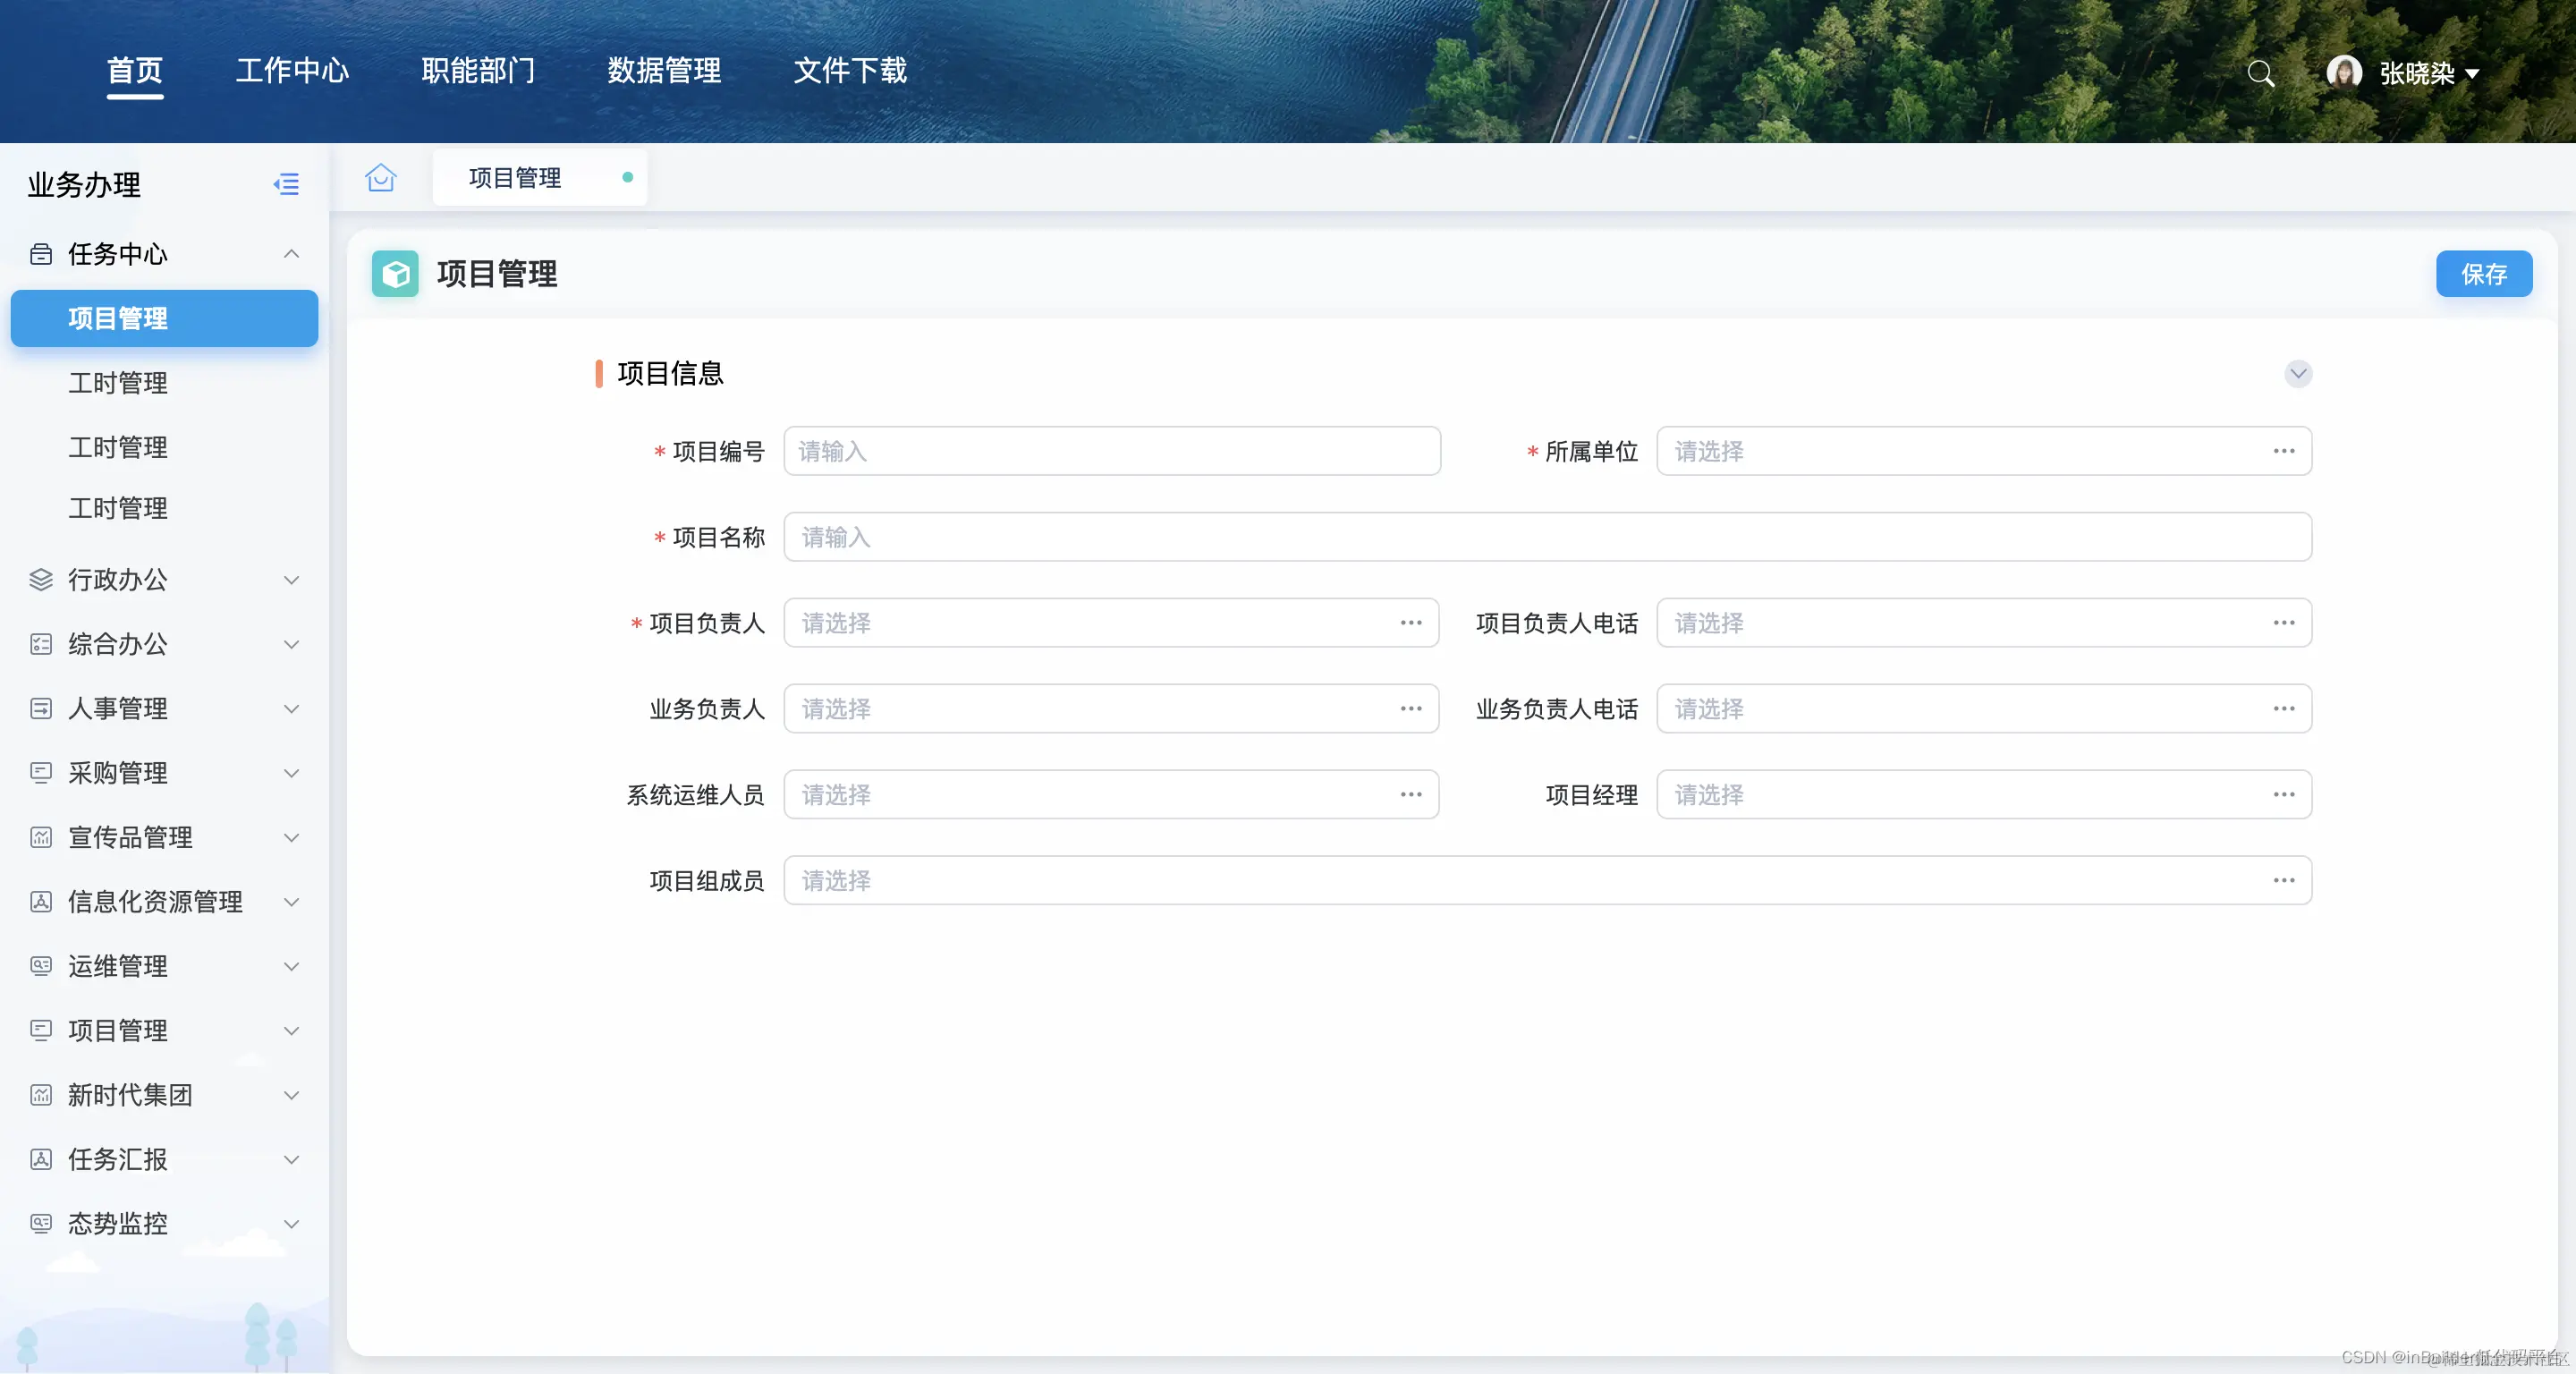
Task: Click the teal cube icon beside 项目管理 title
Action: 395,274
